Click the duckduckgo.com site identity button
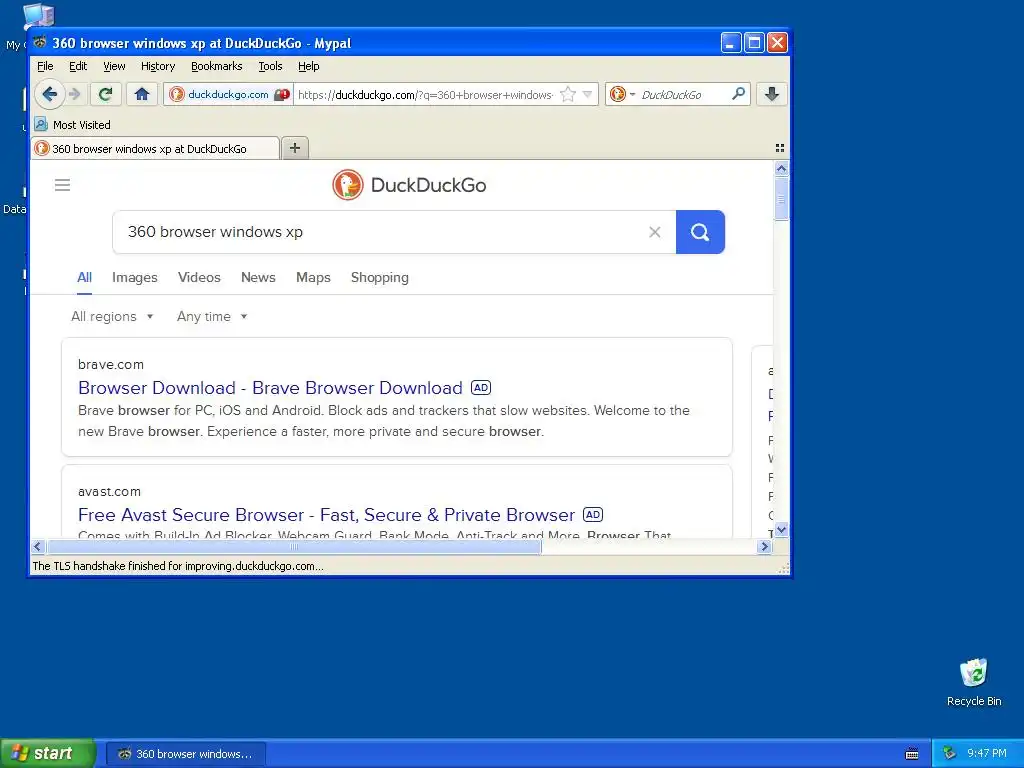 228,94
